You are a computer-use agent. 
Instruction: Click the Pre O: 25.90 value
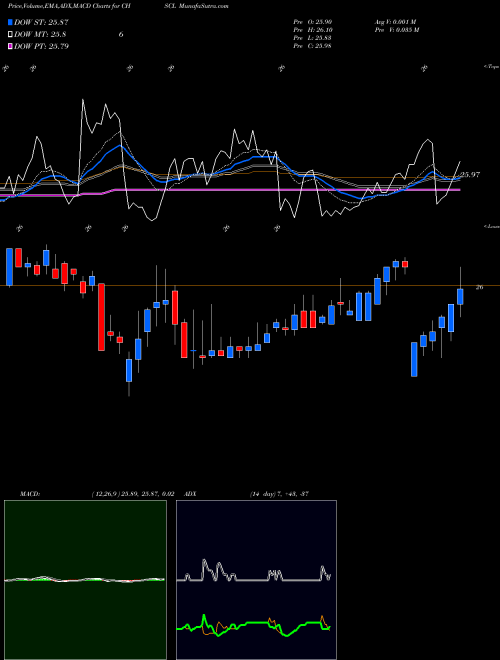tap(312, 22)
